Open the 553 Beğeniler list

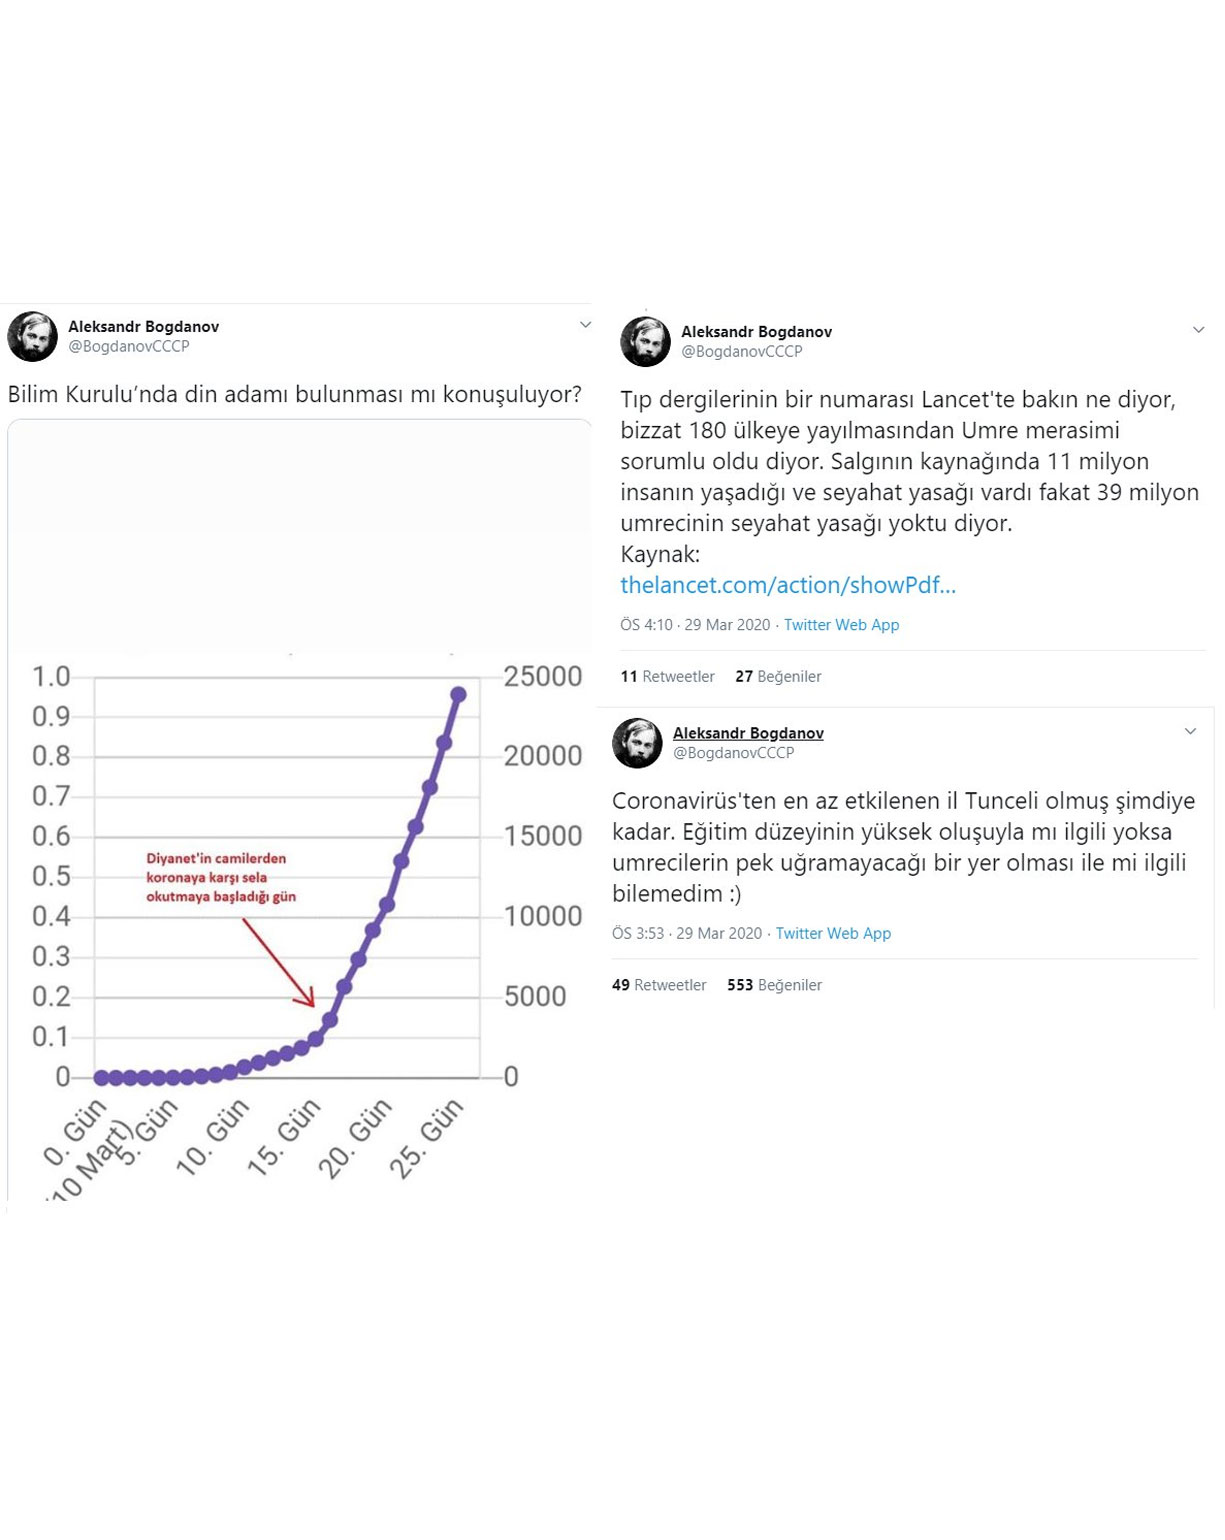[x=774, y=985]
